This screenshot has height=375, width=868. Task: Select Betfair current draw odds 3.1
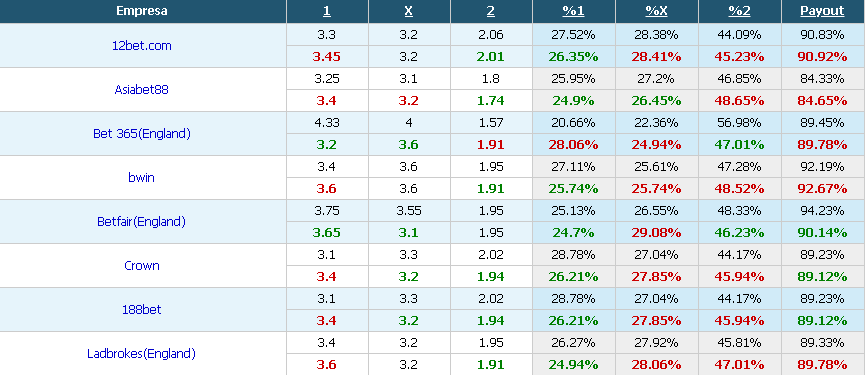coord(409,233)
